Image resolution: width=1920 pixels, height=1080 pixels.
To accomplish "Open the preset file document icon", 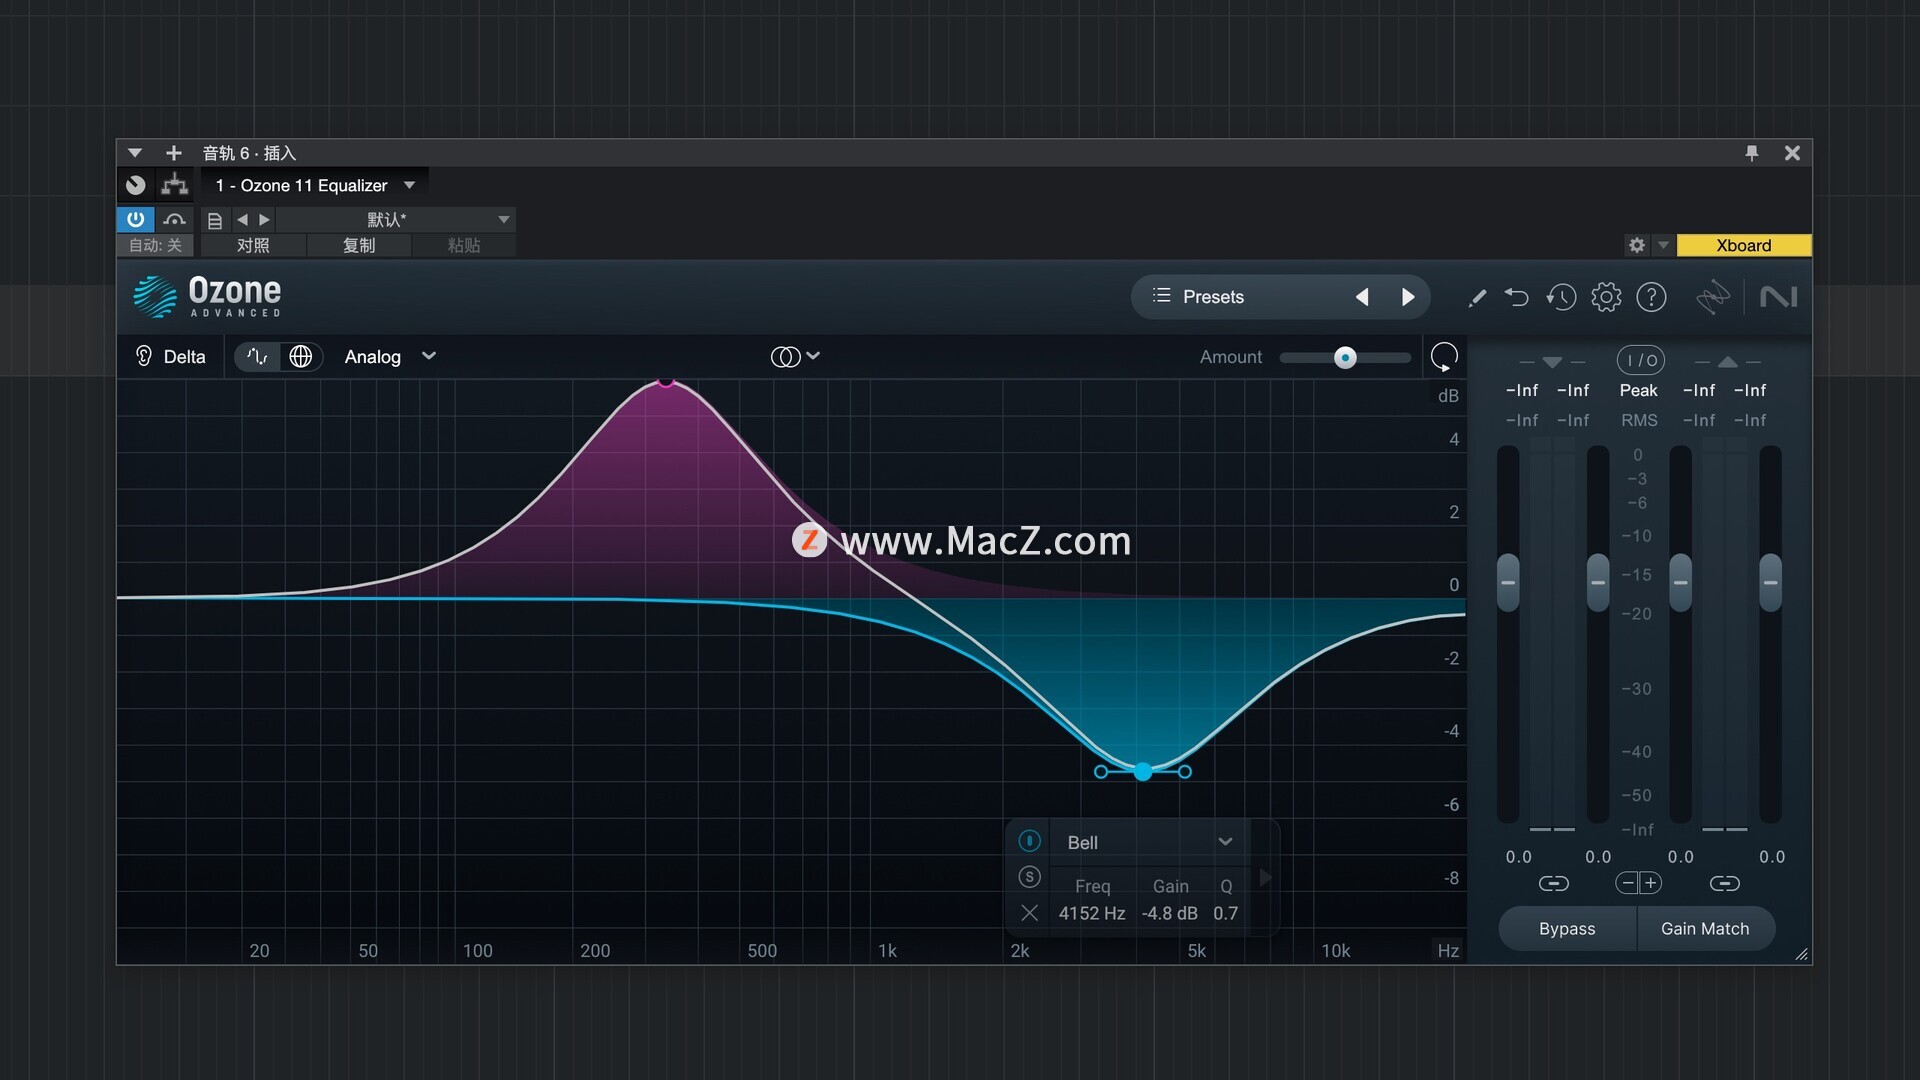I will click(x=214, y=220).
